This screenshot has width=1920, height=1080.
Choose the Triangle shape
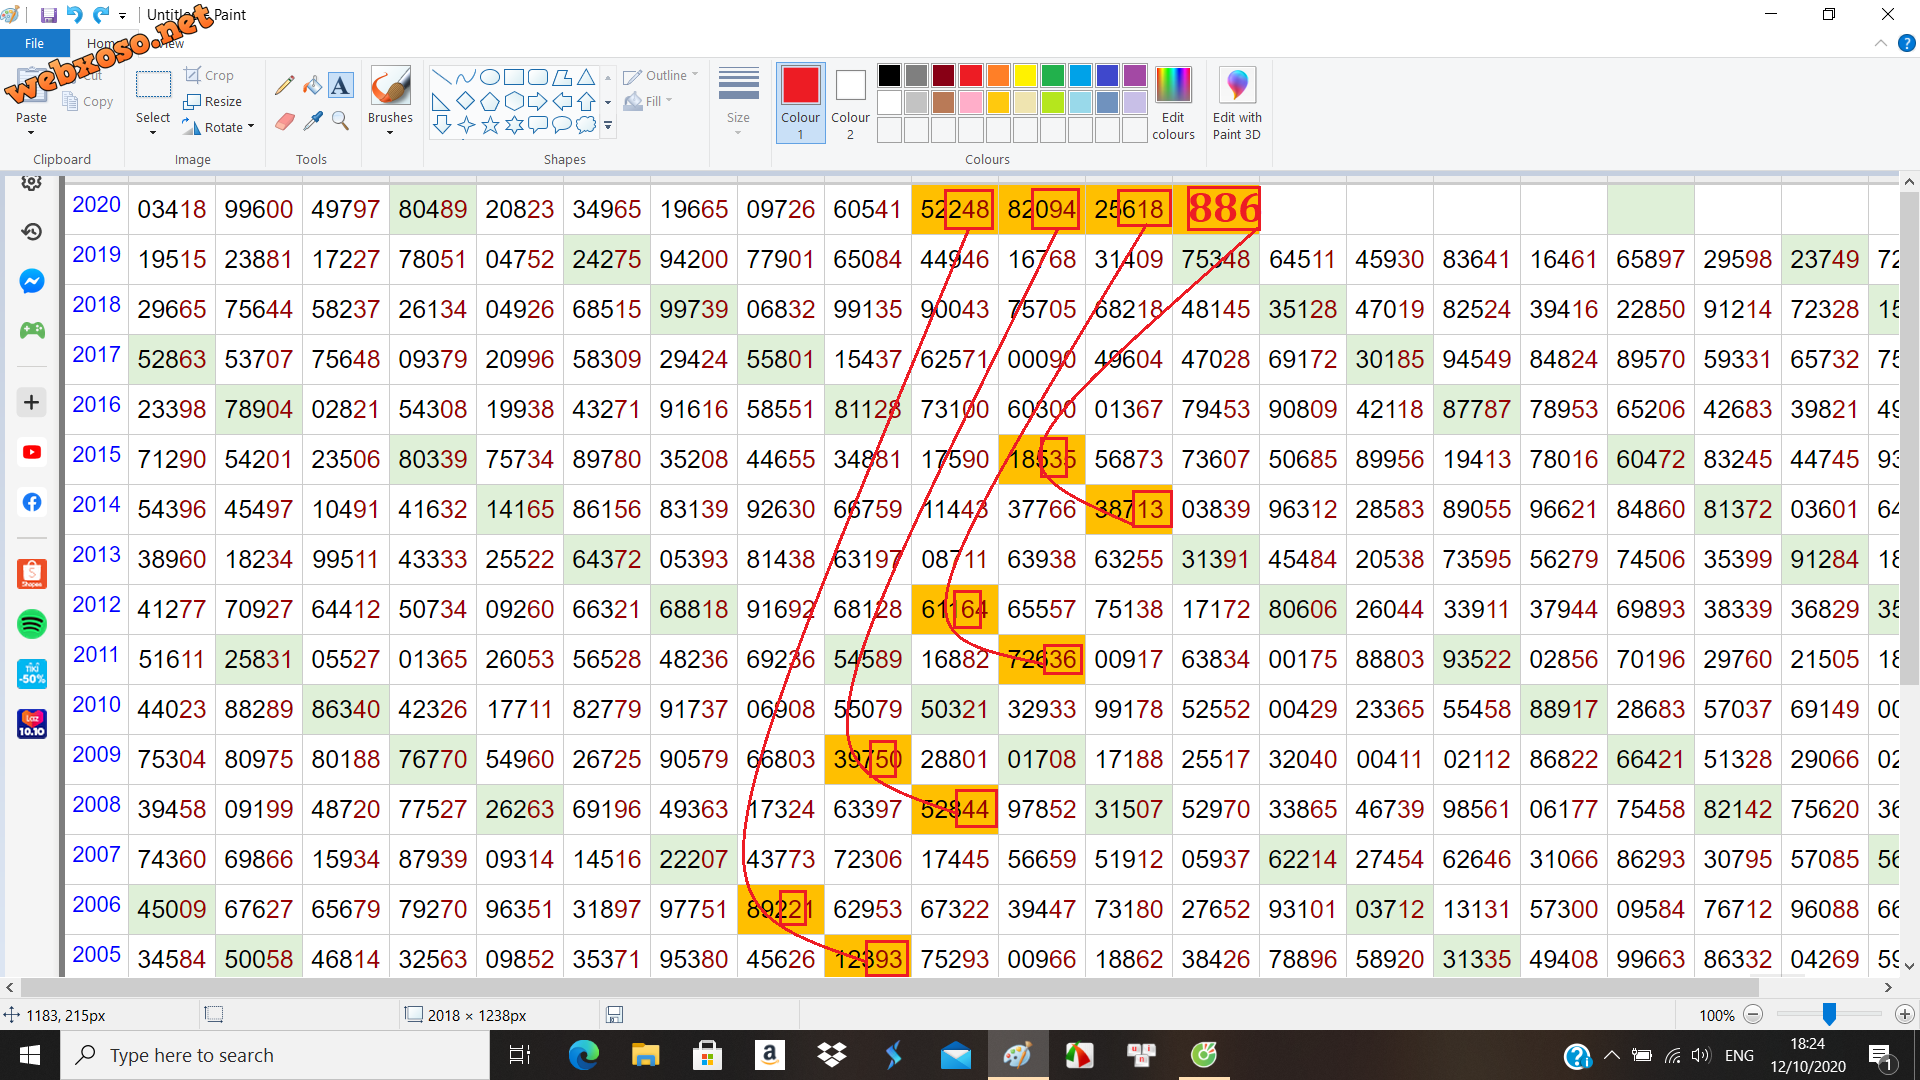586,77
